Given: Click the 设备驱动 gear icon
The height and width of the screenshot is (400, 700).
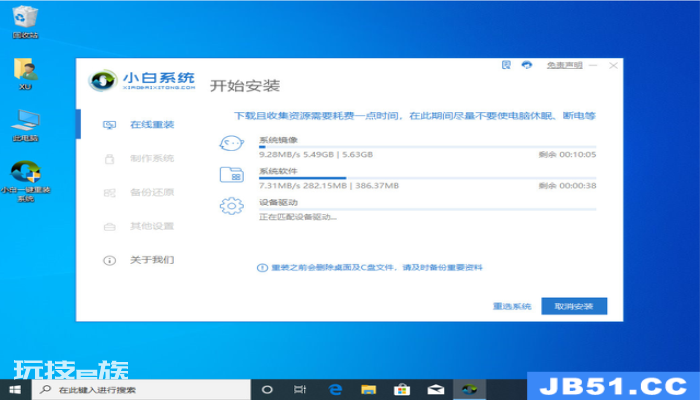Looking at the screenshot, I should point(231,206).
